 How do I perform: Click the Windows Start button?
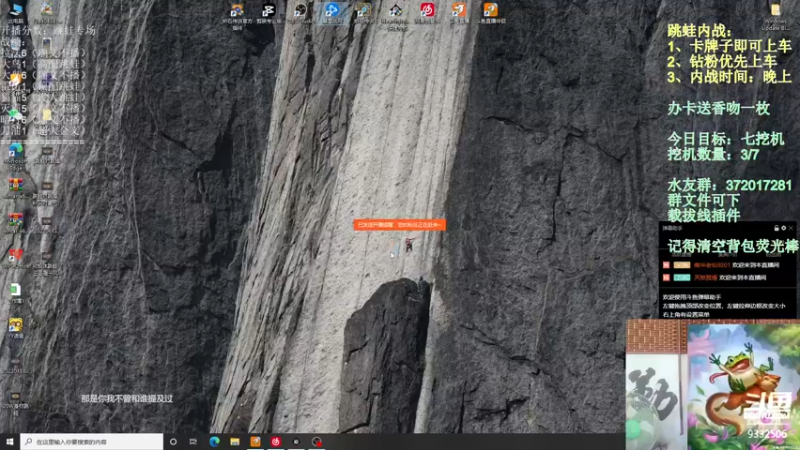click(10, 441)
